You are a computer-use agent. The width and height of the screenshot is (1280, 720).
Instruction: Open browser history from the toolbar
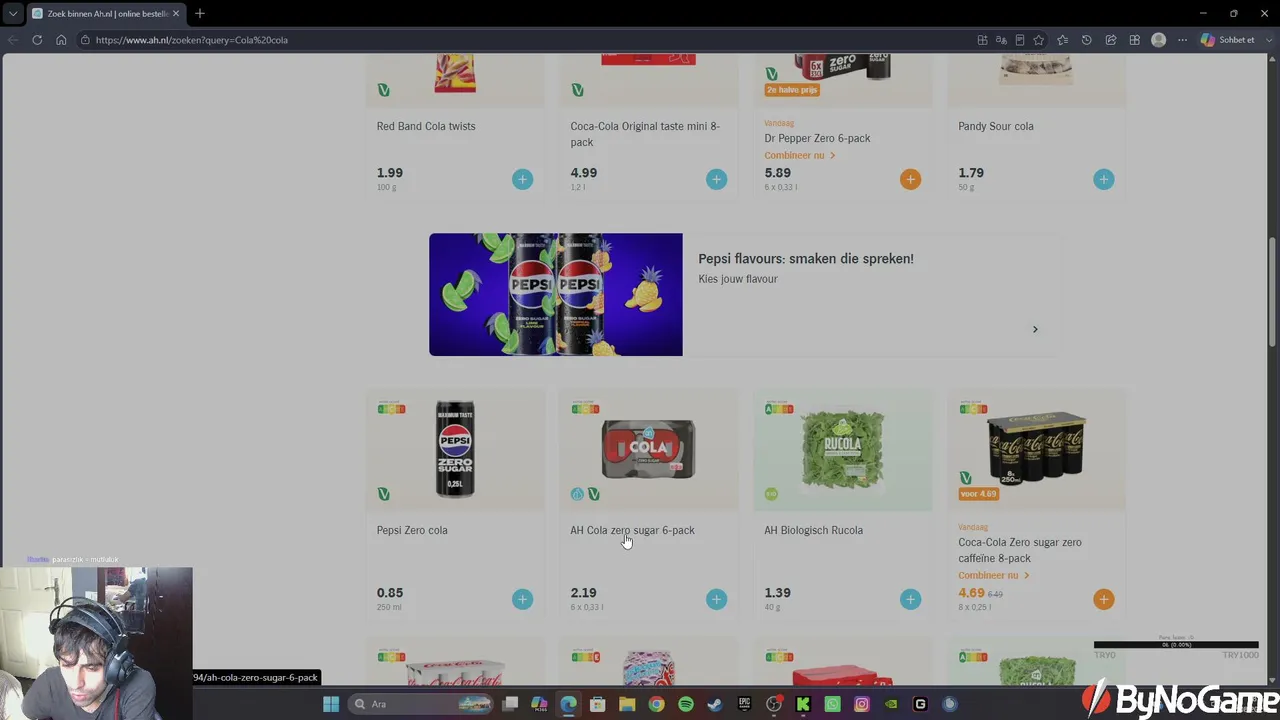[1087, 40]
